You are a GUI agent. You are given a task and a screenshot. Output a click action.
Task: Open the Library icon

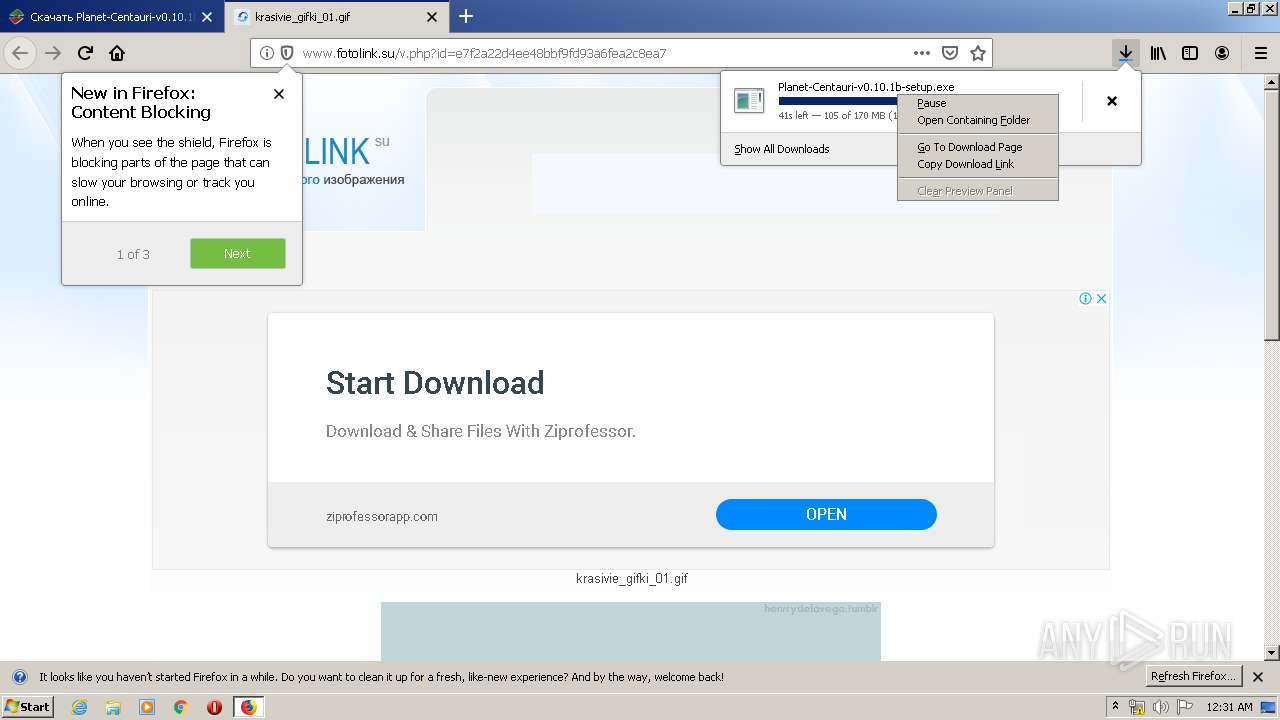click(1158, 53)
